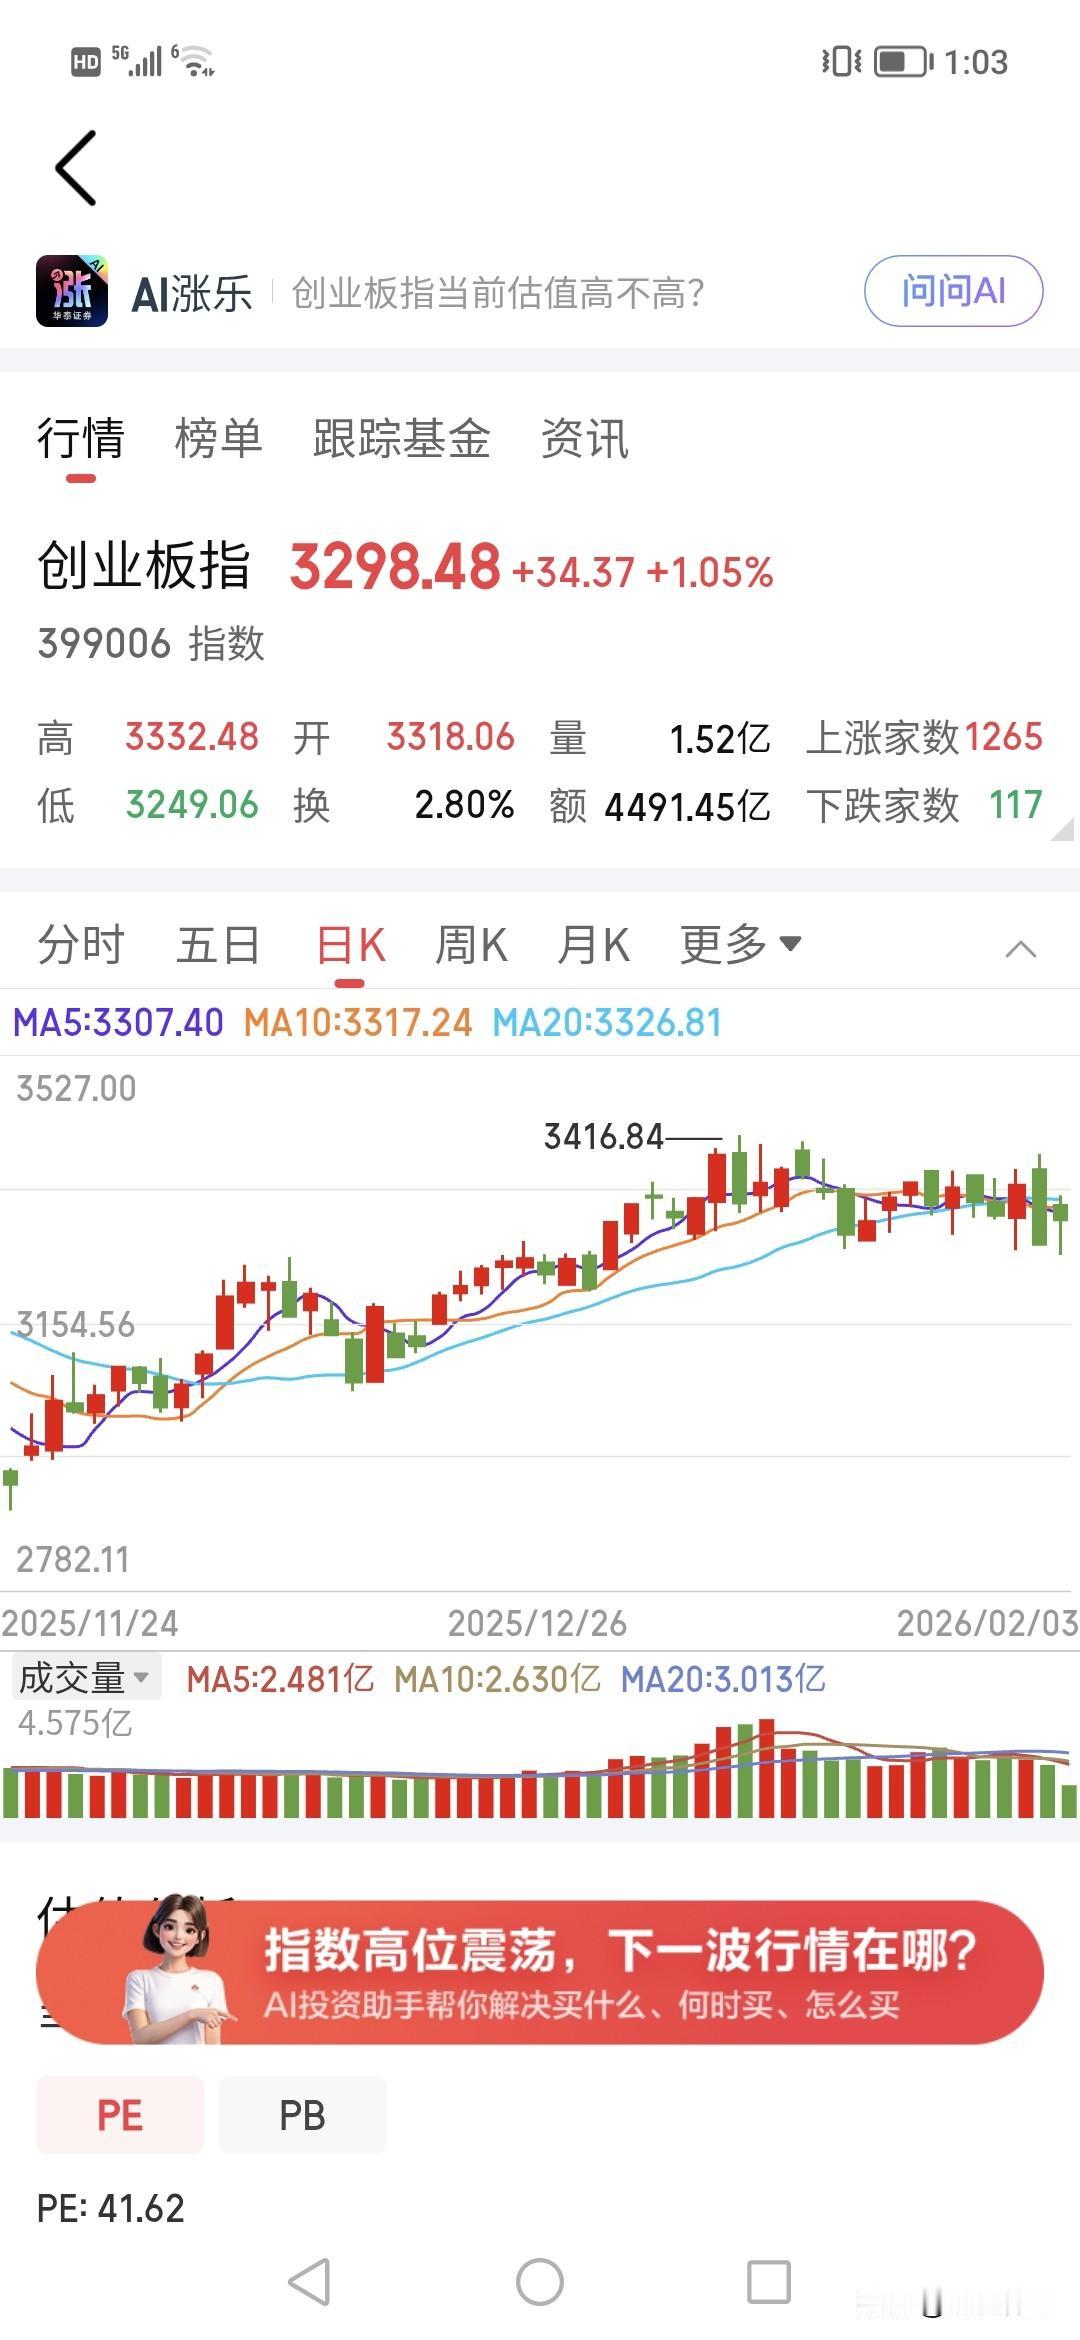Select the PB valuation toggle
Image resolution: width=1080 pixels, height=2340 pixels.
pyautogui.click(x=302, y=2115)
